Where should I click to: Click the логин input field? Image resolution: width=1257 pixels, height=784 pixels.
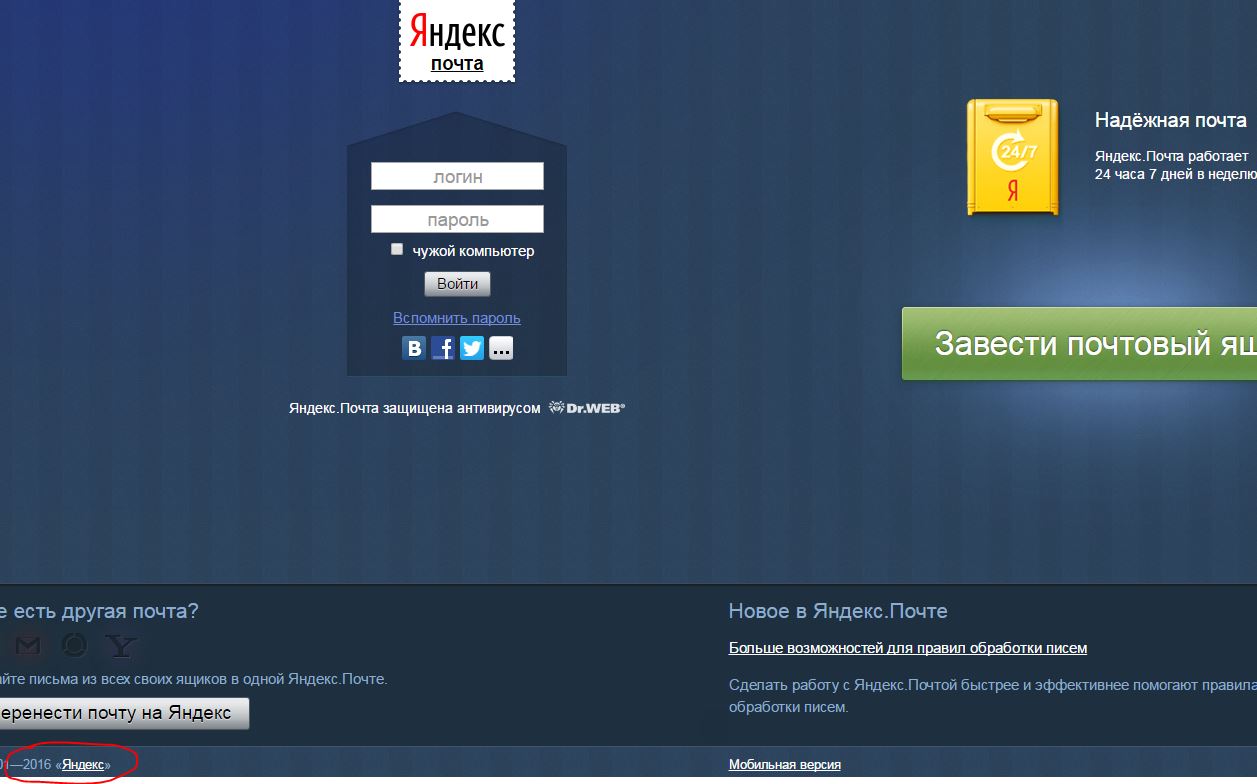click(457, 176)
